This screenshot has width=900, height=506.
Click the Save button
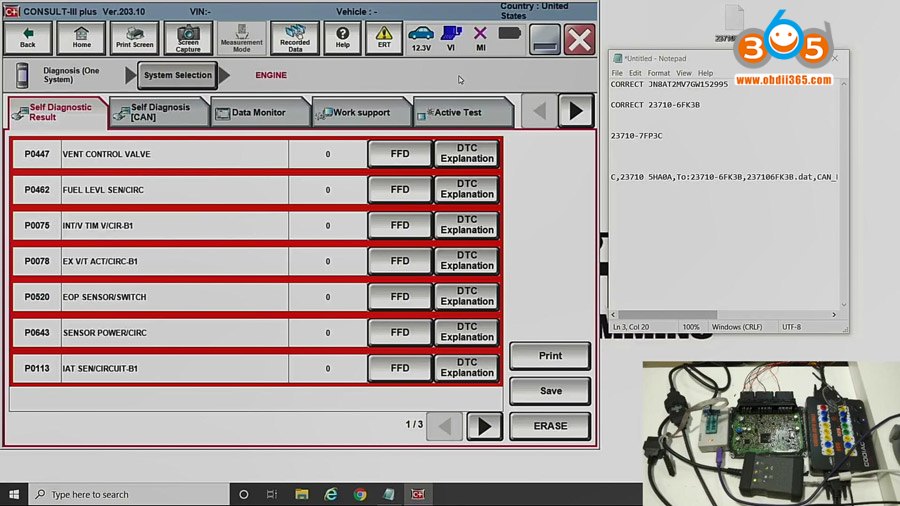tap(550, 391)
